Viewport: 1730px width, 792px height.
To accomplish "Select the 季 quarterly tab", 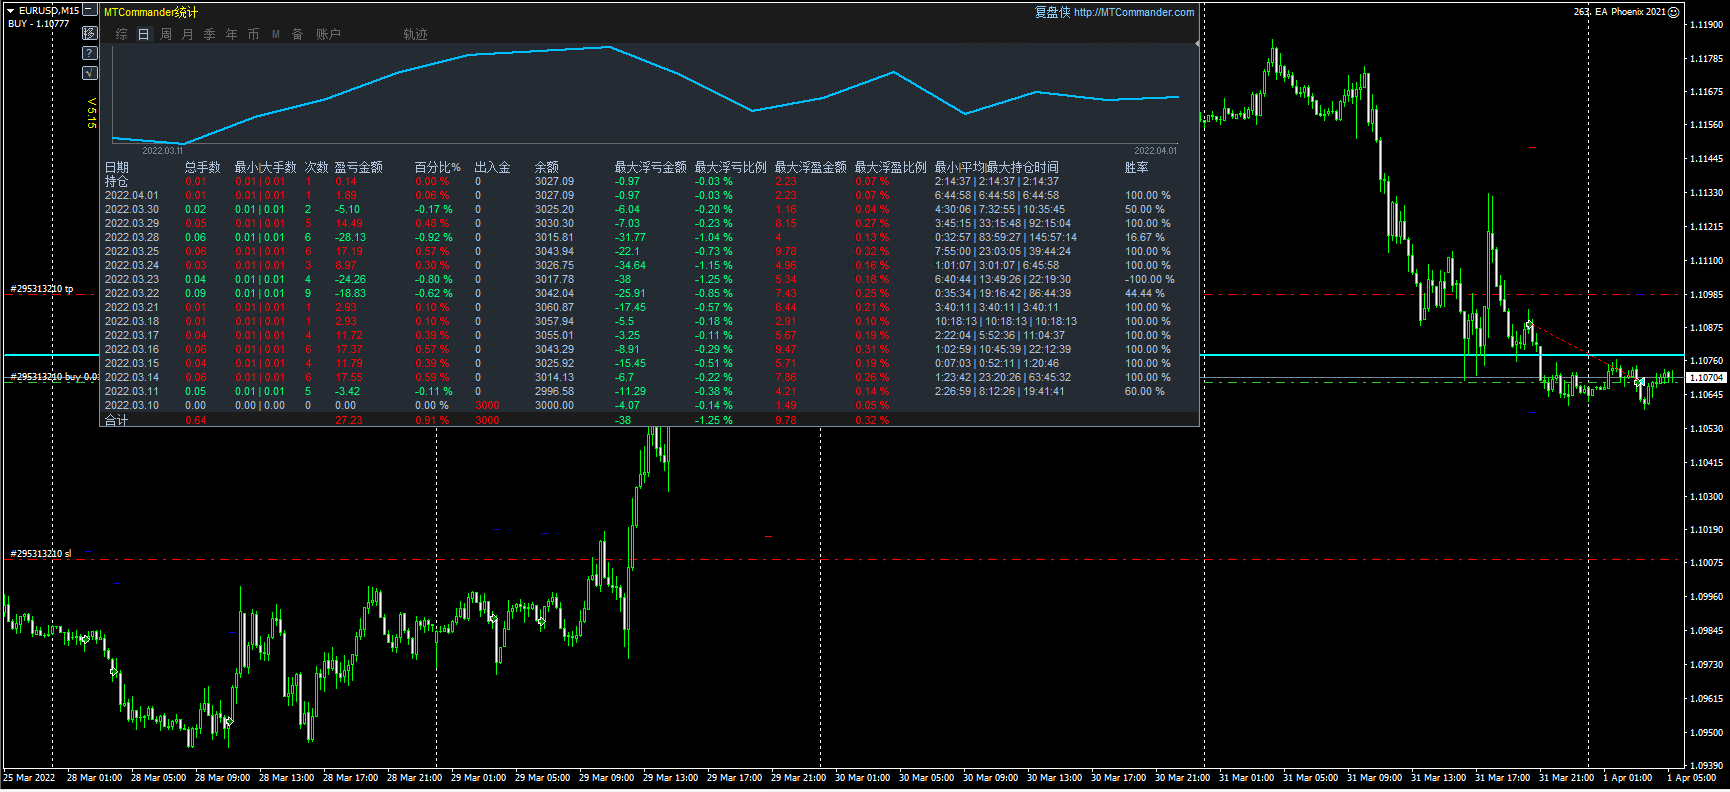I will tap(209, 34).
